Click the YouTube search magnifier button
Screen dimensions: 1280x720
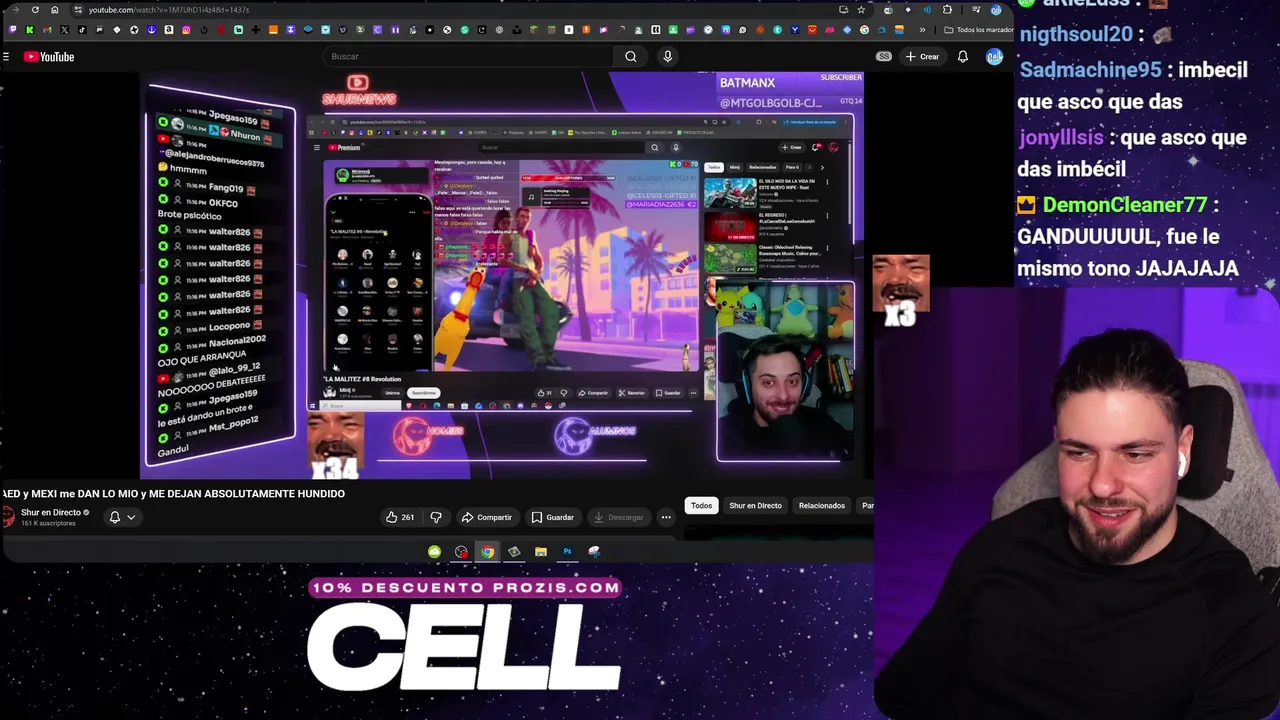pos(630,57)
